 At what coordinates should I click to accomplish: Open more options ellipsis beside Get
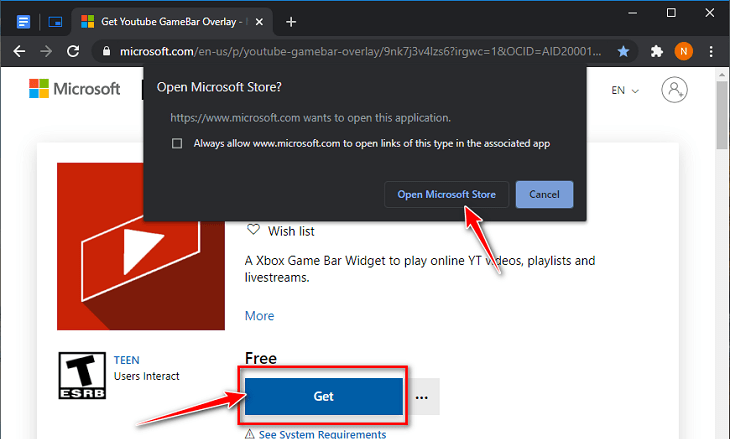[x=421, y=397]
